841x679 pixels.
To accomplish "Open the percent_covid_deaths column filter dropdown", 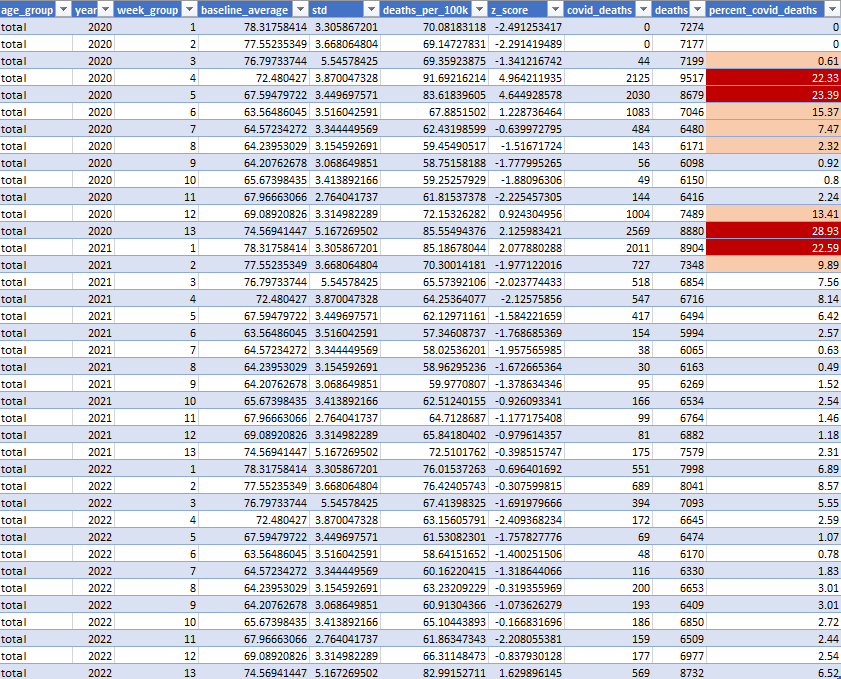I will click(x=832, y=10).
